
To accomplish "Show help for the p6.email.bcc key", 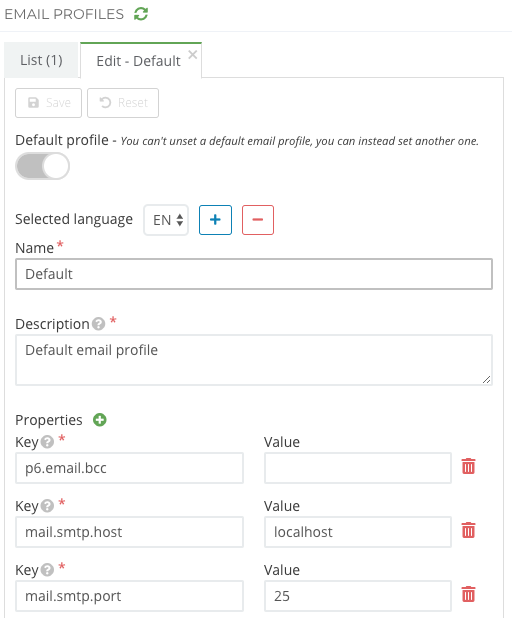I will 47,442.
